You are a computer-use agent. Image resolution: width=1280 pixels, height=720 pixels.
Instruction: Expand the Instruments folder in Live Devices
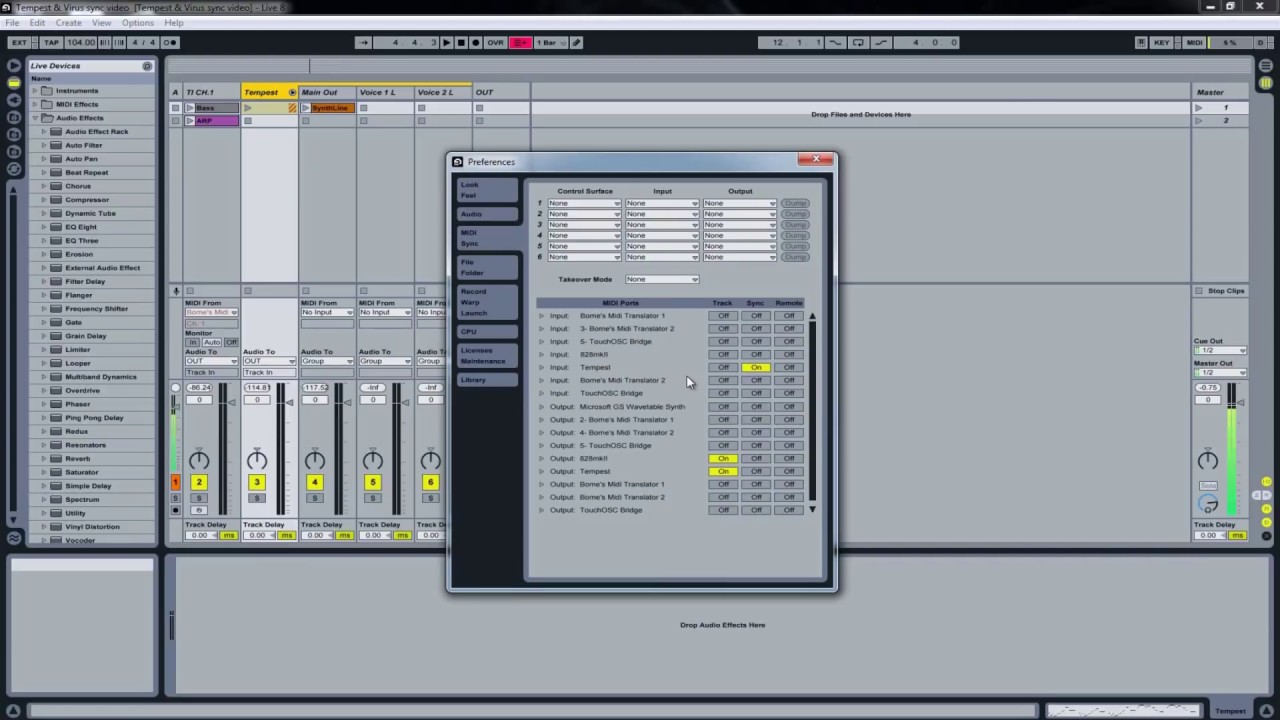point(35,91)
